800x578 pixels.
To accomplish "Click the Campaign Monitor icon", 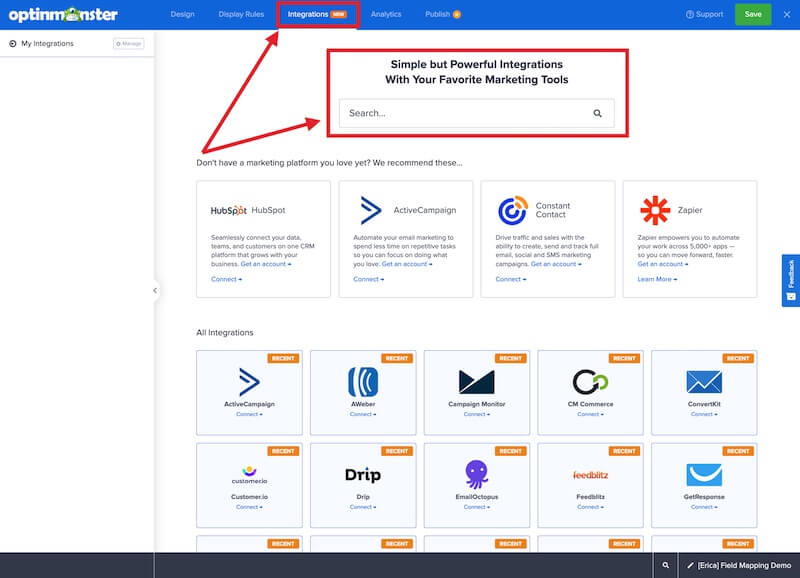I will [477, 382].
